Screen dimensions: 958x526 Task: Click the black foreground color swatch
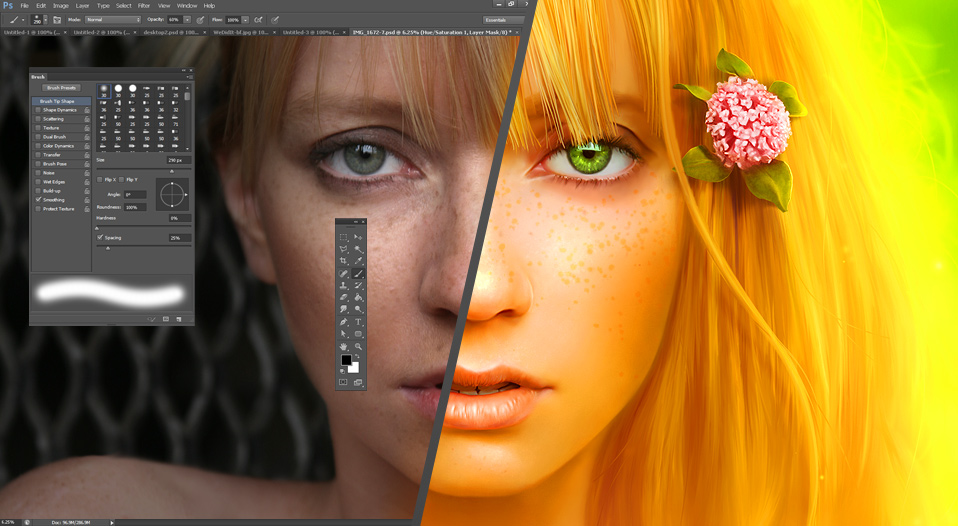pos(346,360)
